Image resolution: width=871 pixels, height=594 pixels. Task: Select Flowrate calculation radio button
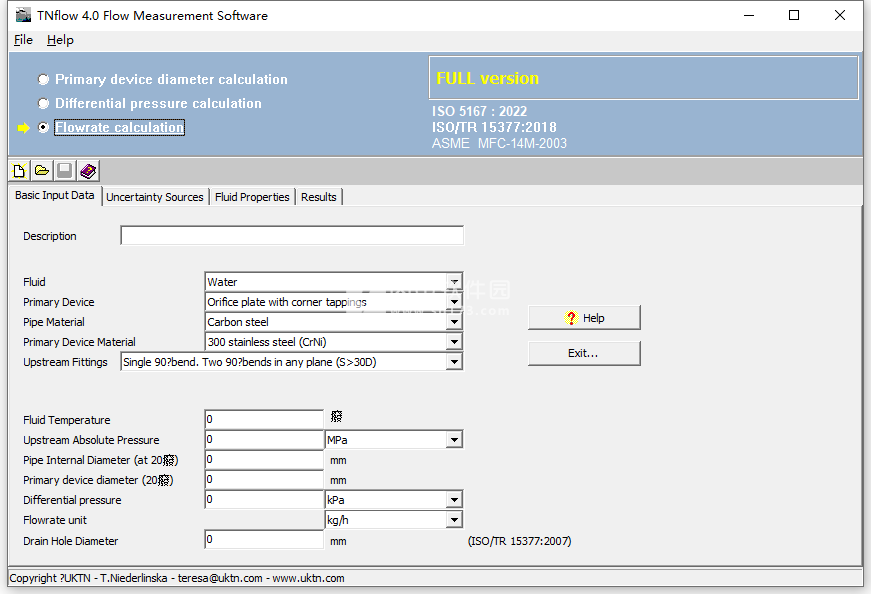(x=43, y=127)
